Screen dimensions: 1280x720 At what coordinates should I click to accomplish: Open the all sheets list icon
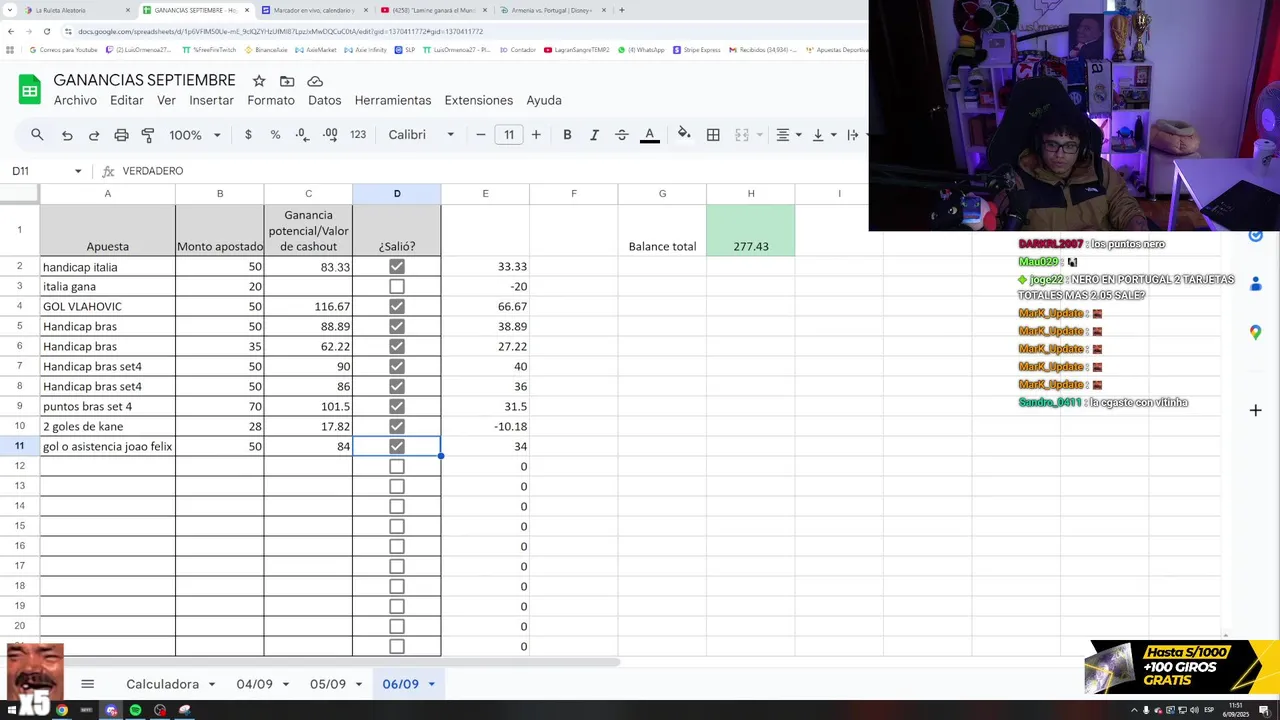point(87,684)
